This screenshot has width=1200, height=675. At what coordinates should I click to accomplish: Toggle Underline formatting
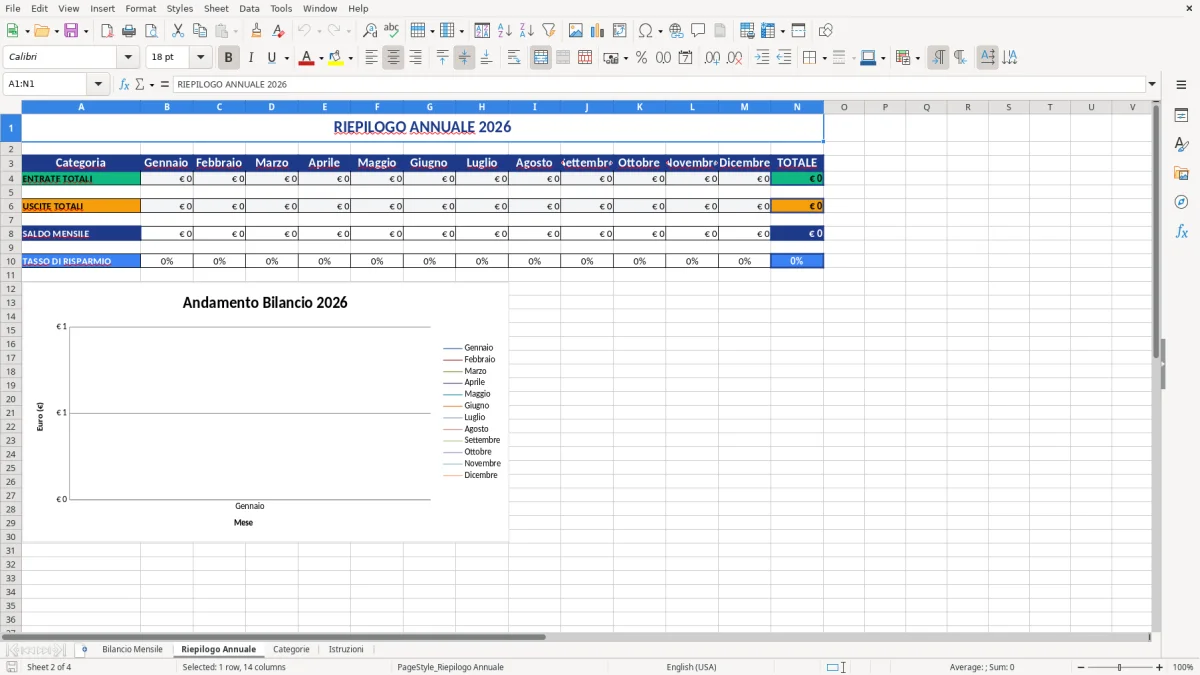pyautogui.click(x=272, y=58)
